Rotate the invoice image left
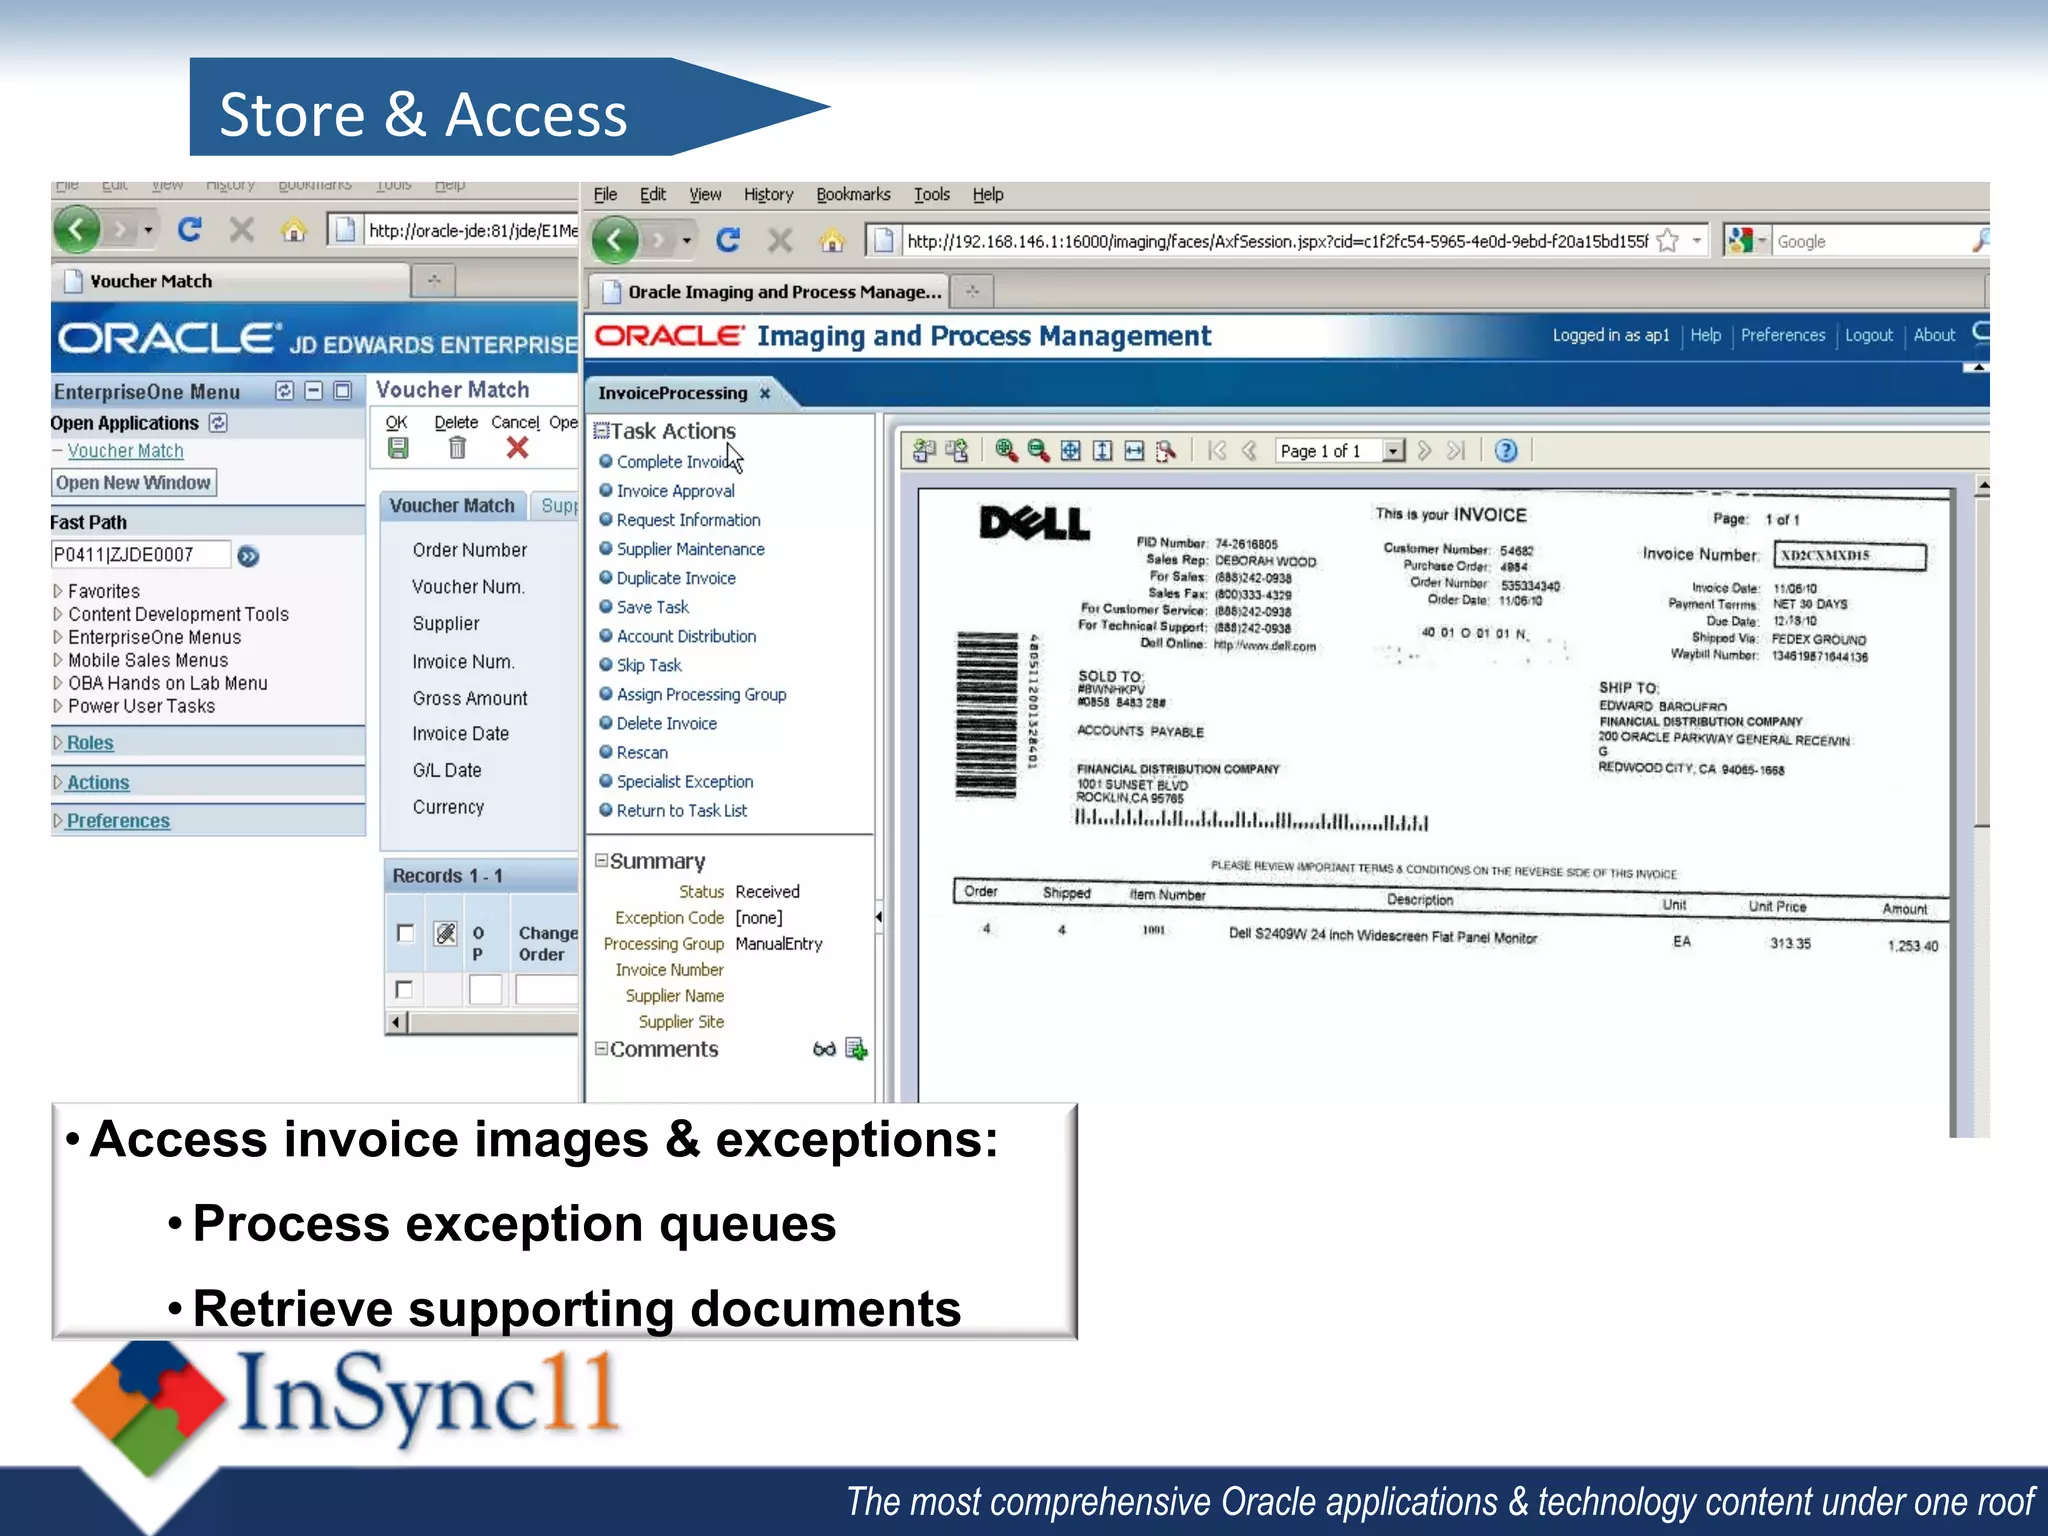The image size is (2048, 1536). pyautogui.click(x=924, y=451)
